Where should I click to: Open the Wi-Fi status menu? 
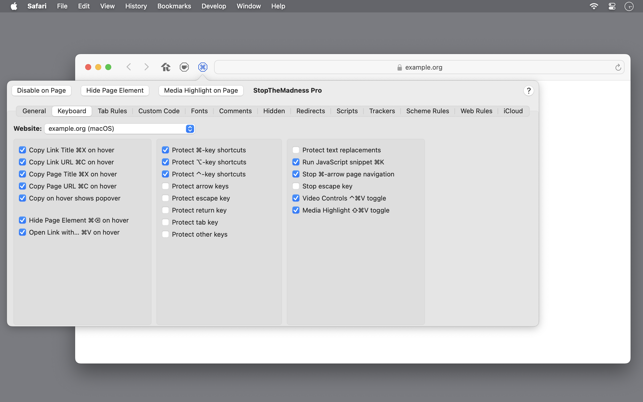point(594,6)
